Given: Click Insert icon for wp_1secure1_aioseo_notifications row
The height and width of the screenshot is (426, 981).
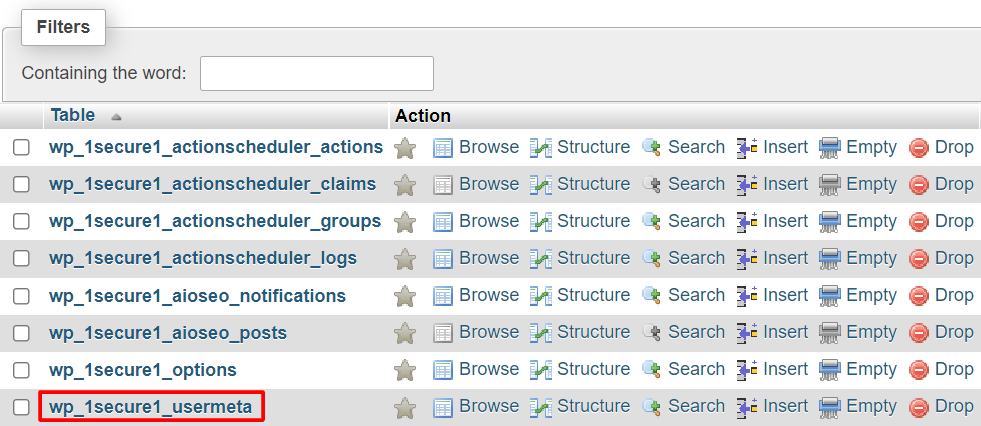Looking at the screenshot, I should [747, 296].
